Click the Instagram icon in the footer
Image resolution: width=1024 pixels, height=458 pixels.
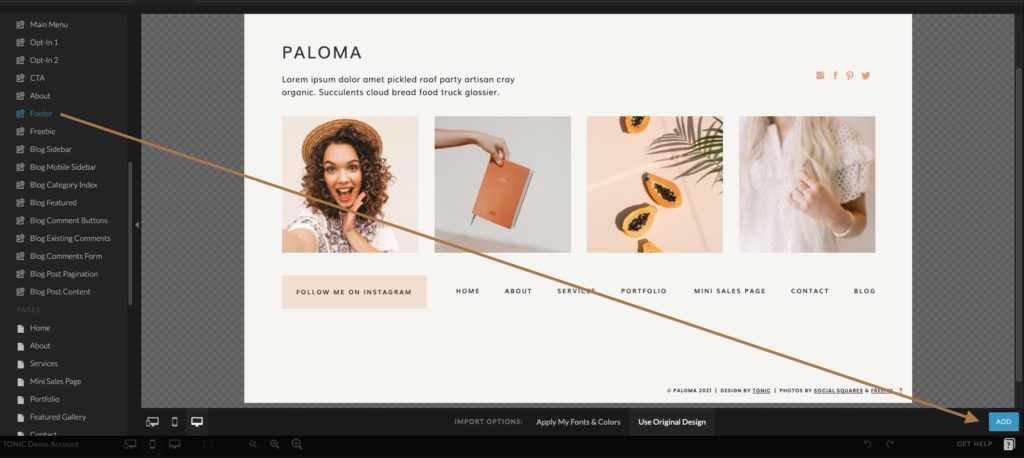point(820,76)
